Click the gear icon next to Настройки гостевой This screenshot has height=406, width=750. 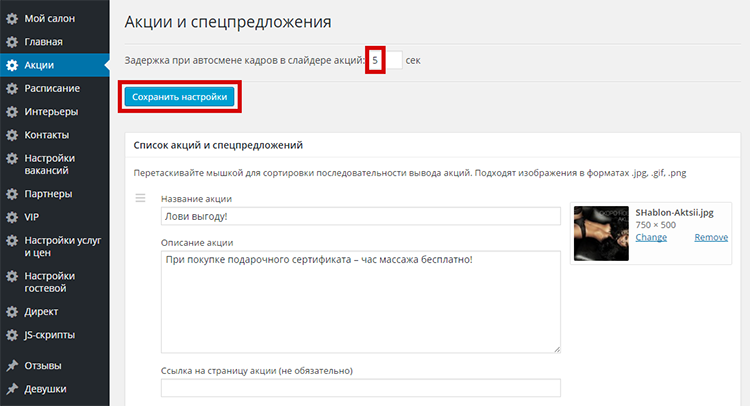(x=12, y=276)
